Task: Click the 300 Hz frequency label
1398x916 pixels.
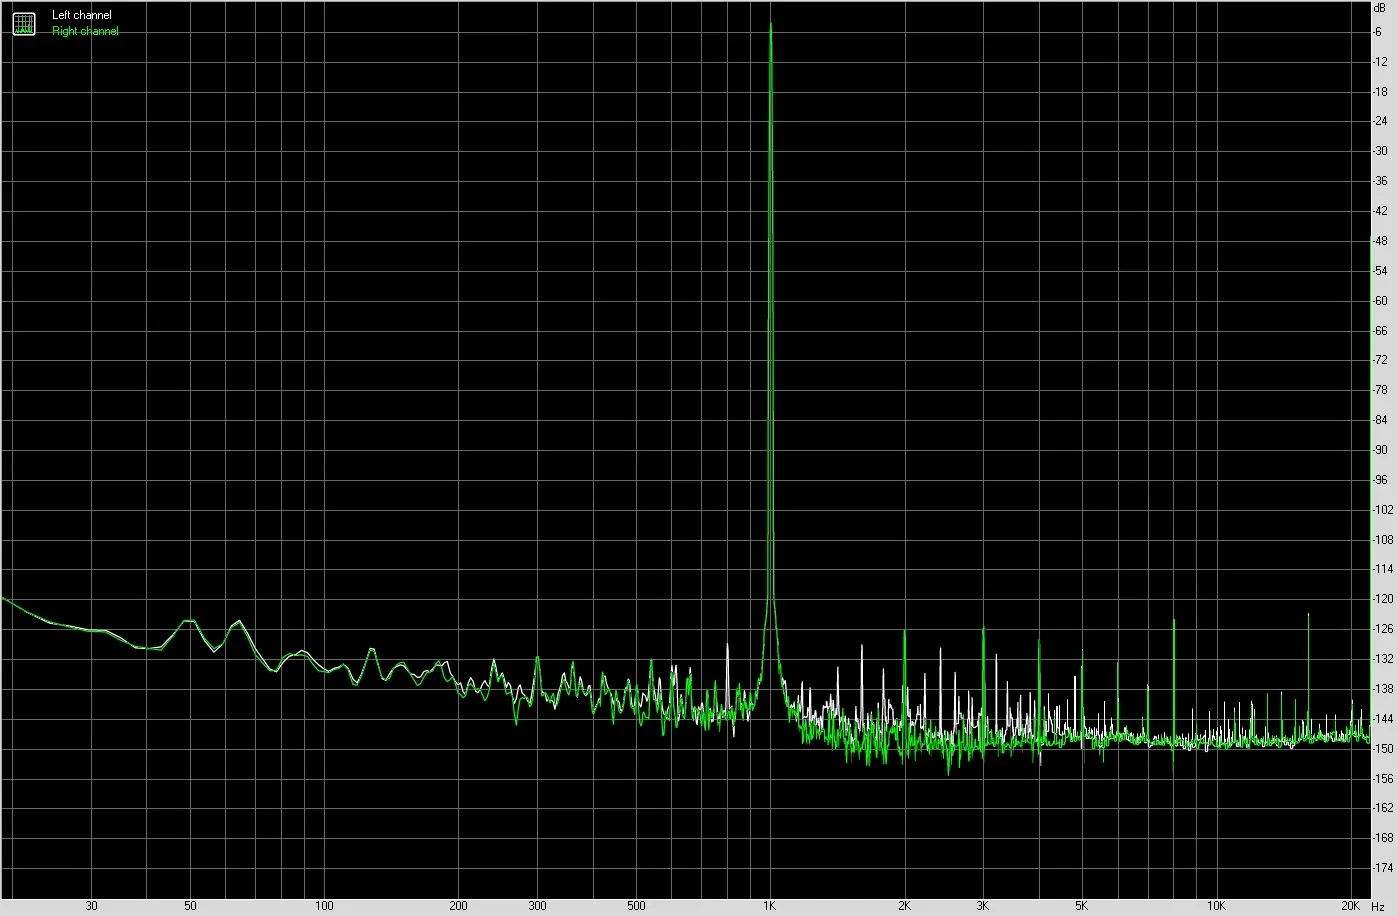Action: click(x=538, y=906)
